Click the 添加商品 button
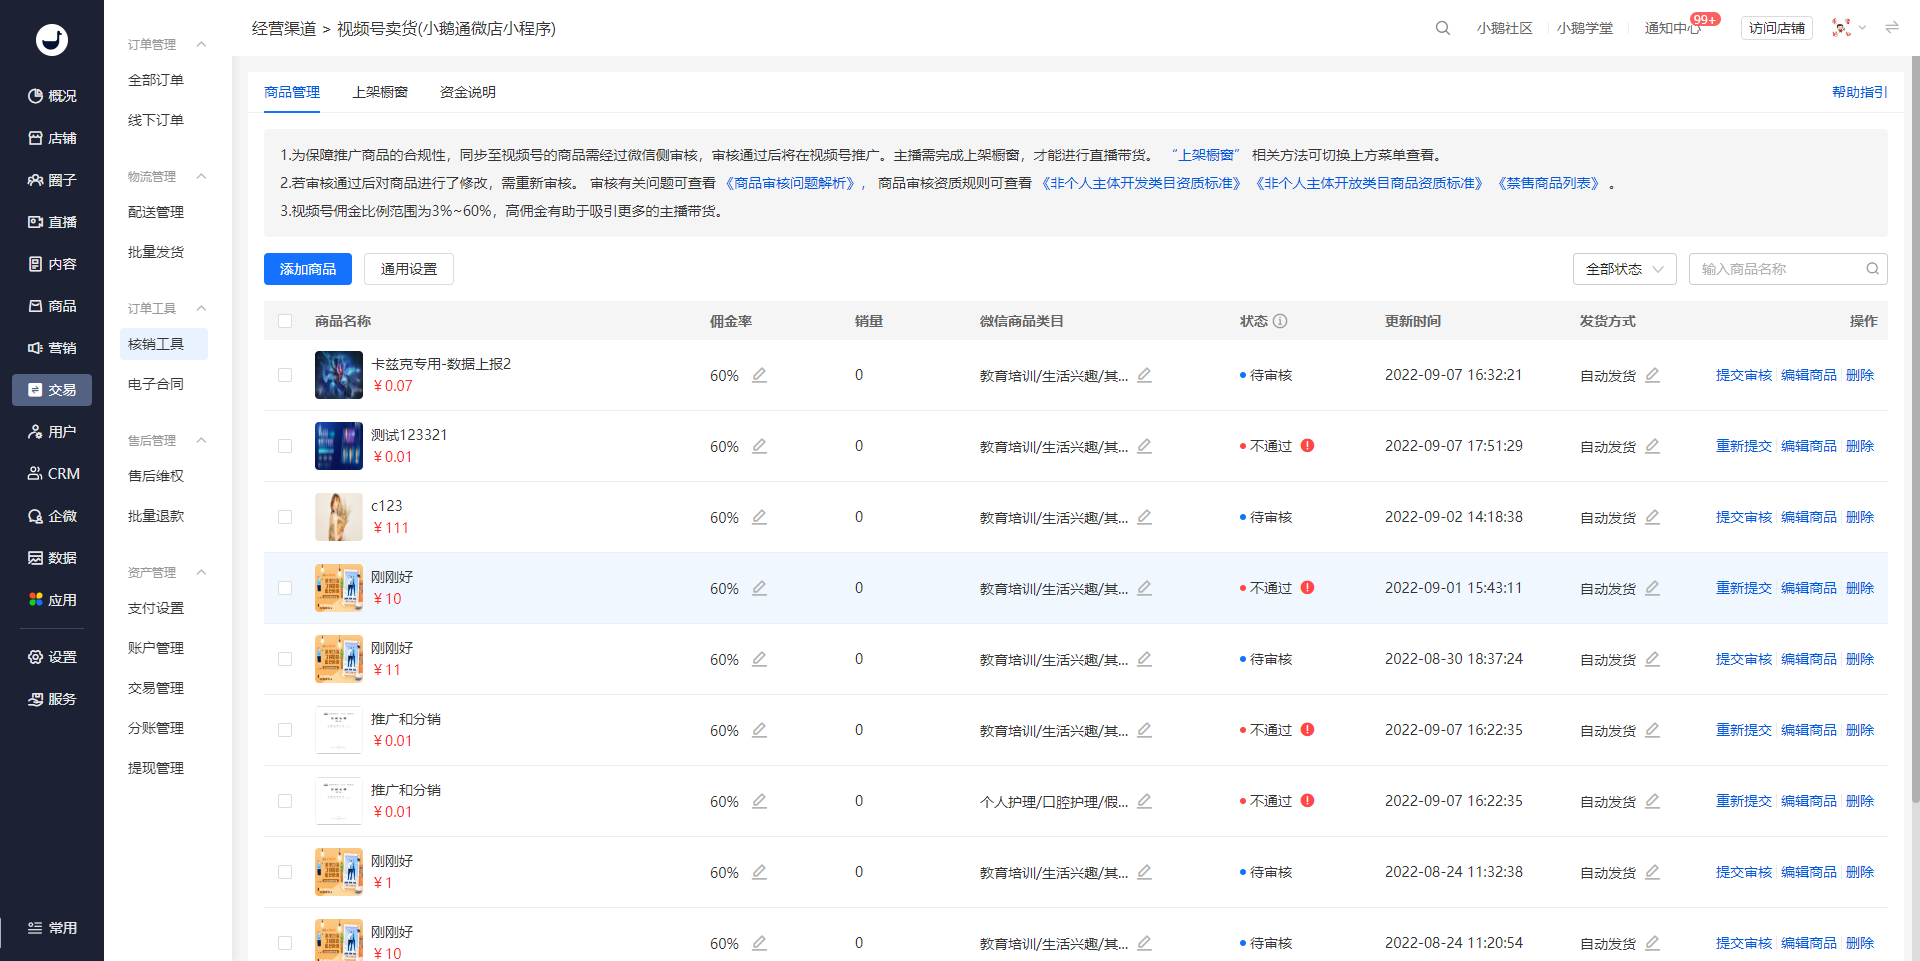Screen dimensions: 1920x961 308,269
